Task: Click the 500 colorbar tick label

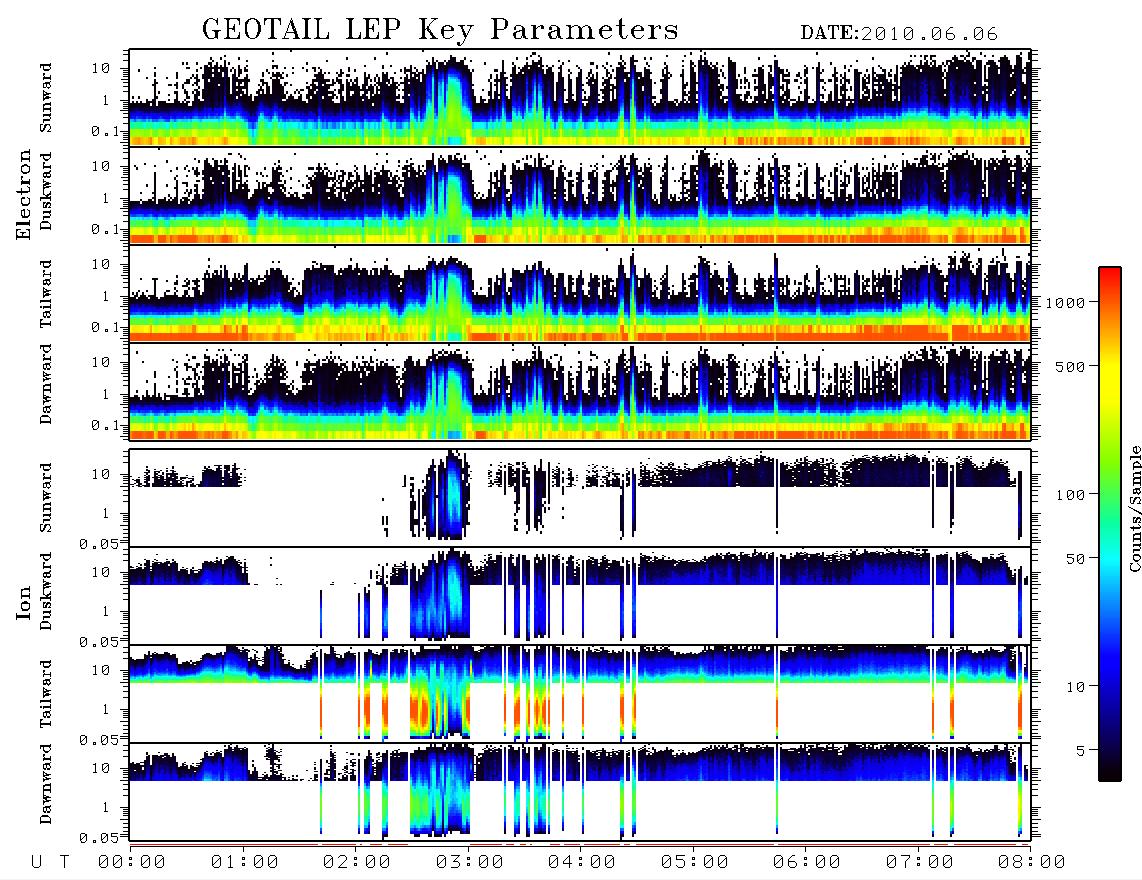Action: (1070, 367)
